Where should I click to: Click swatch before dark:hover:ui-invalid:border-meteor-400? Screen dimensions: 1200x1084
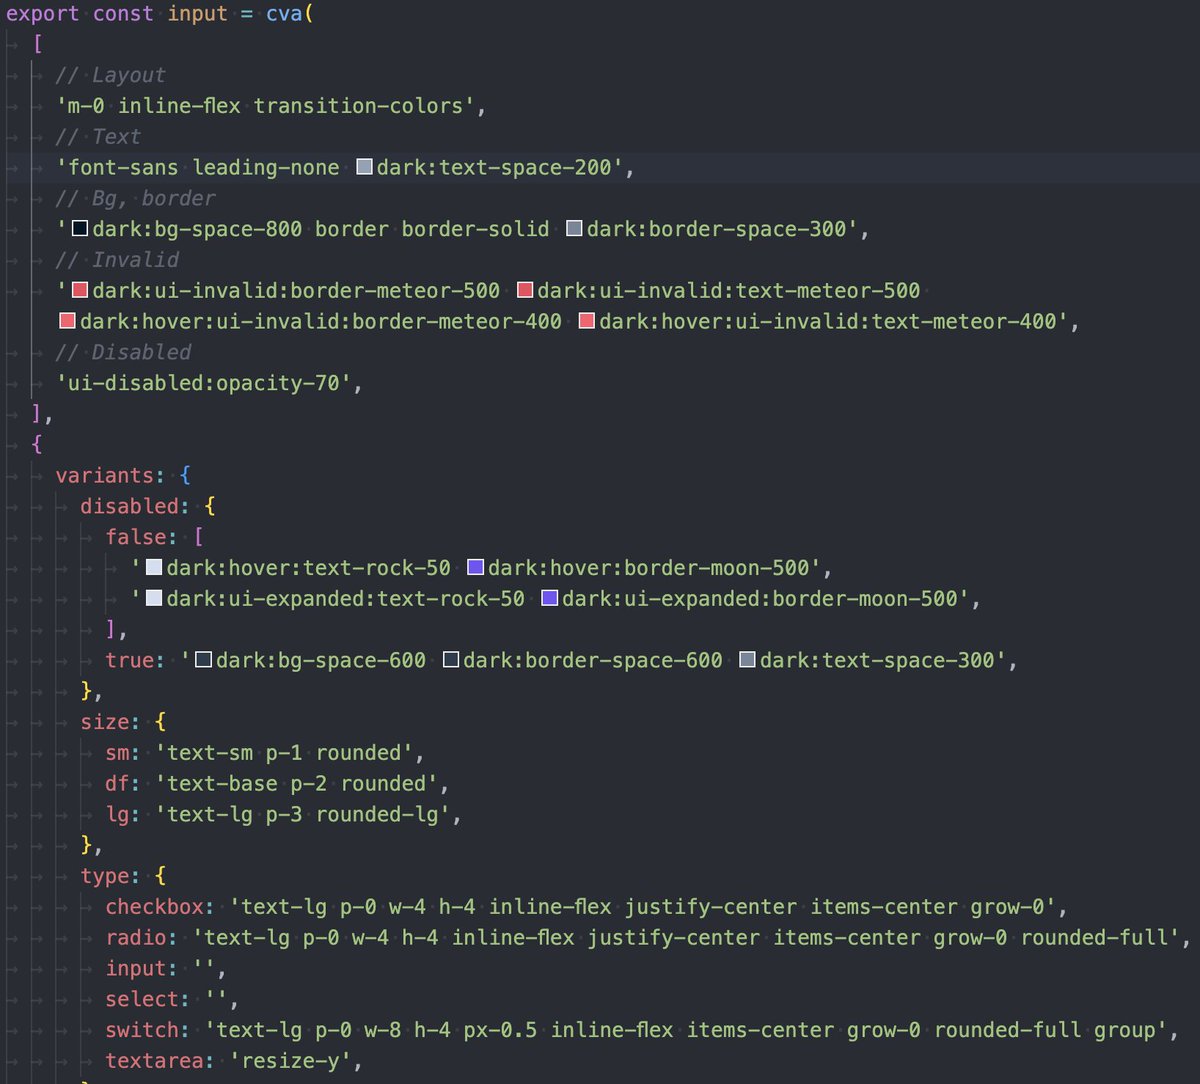67,322
